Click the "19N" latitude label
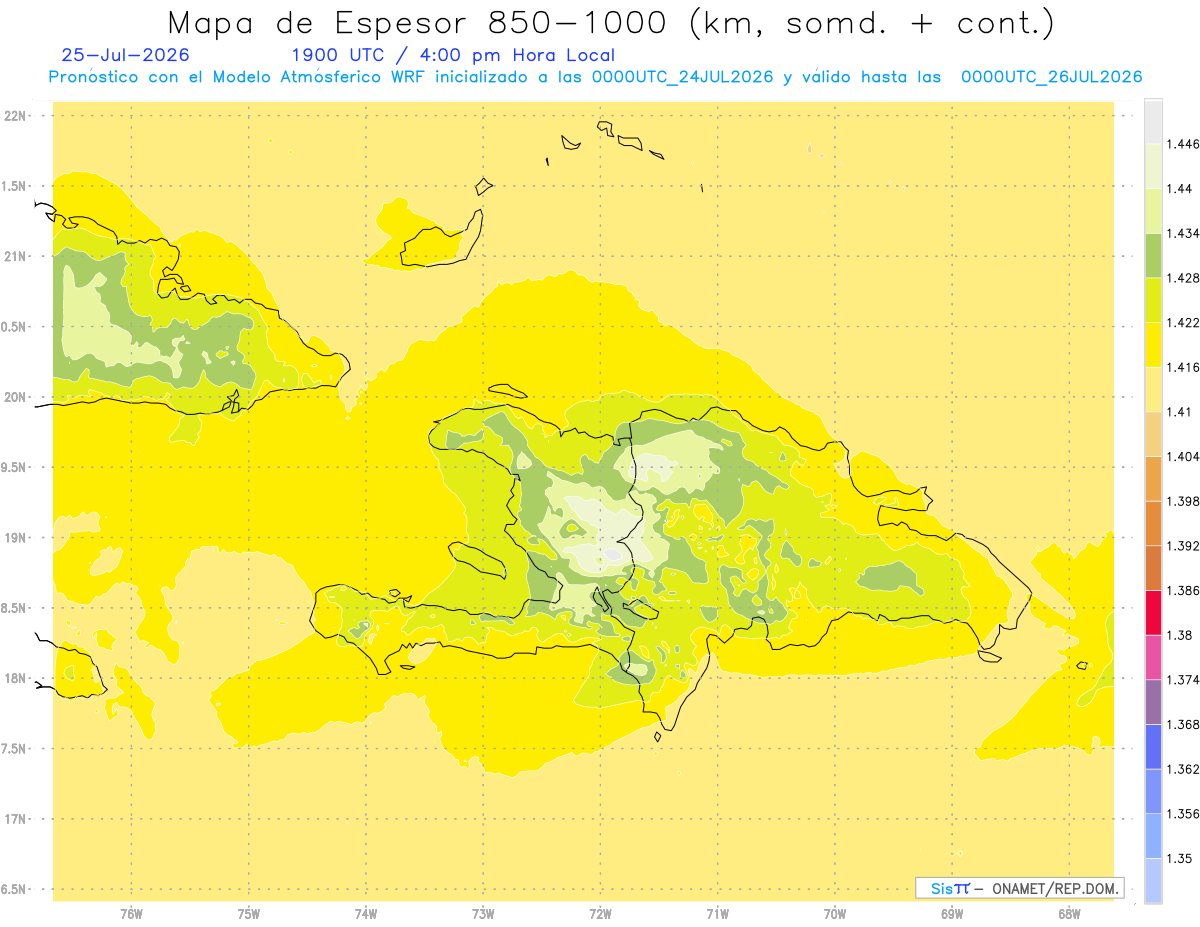Viewport: 1200px width, 927px height. (15, 537)
